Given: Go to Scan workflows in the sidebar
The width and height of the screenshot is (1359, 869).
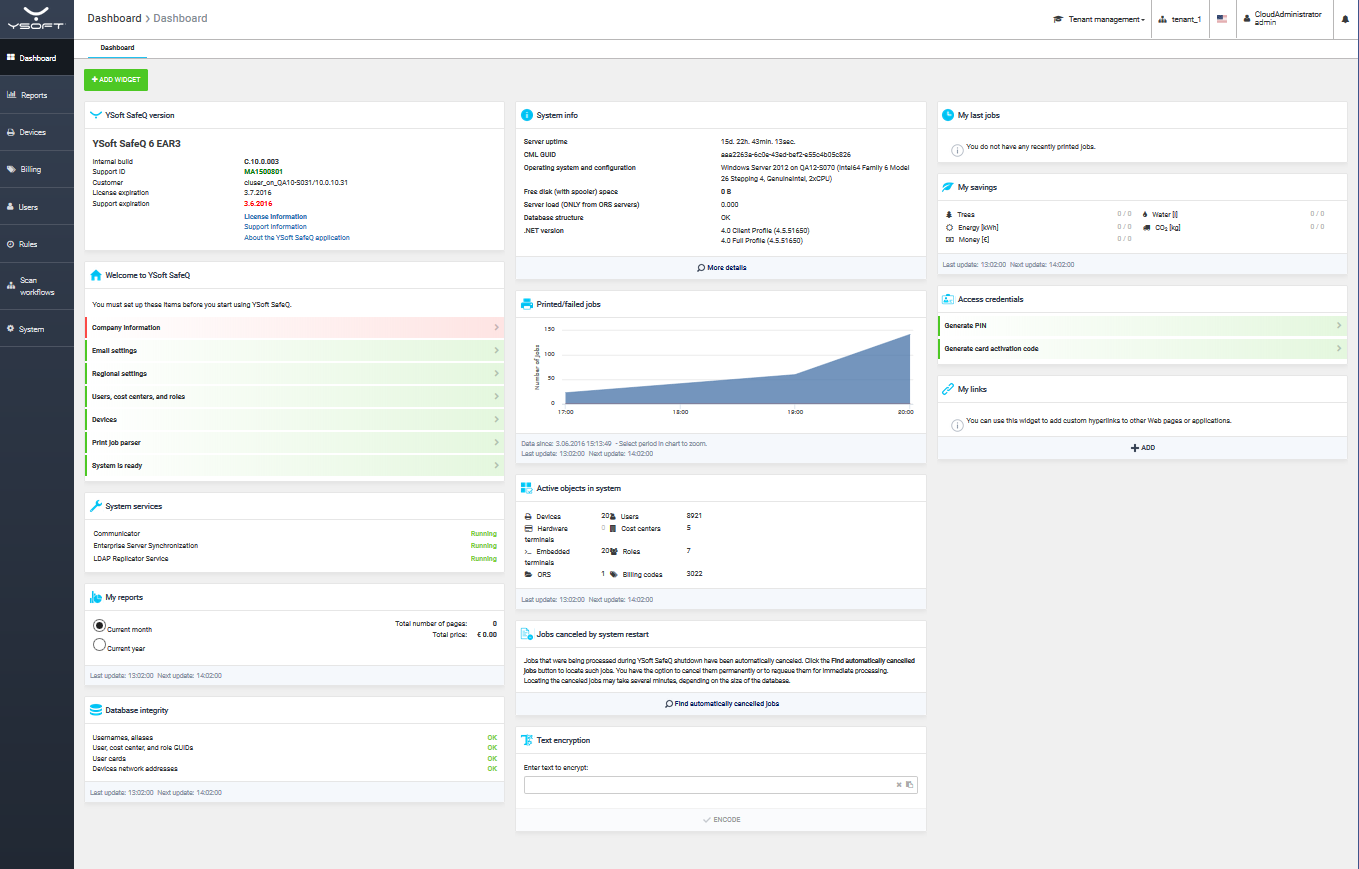Looking at the screenshot, I should click(36, 286).
